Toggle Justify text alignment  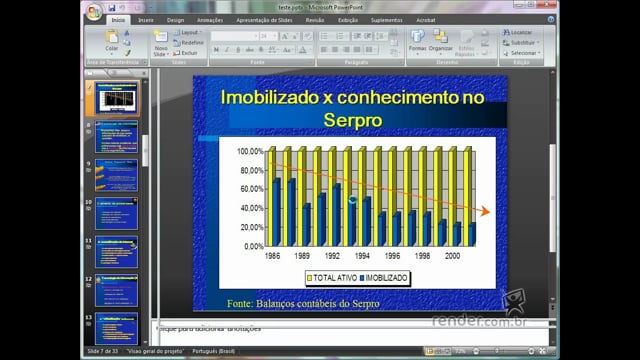pos(357,50)
